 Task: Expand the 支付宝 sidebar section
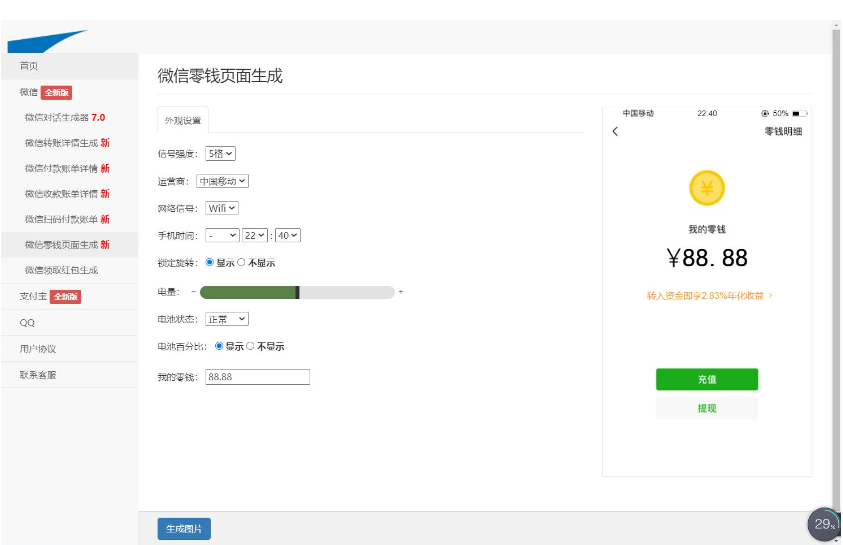(69, 297)
